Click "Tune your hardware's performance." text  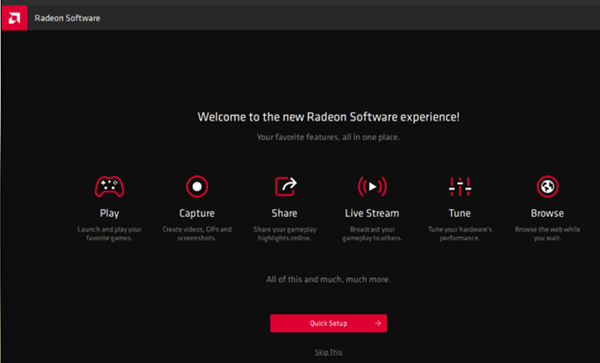(460, 234)
